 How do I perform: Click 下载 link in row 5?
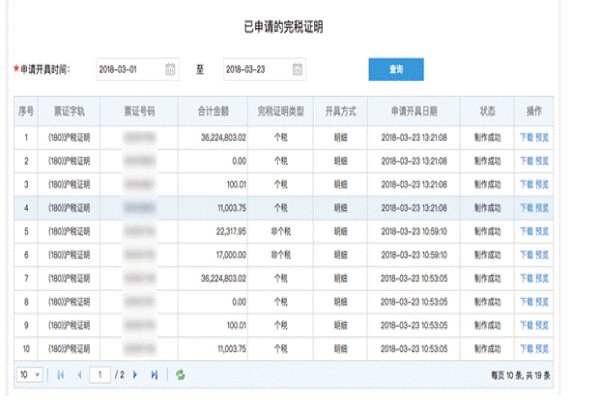[x=527, y=231]
